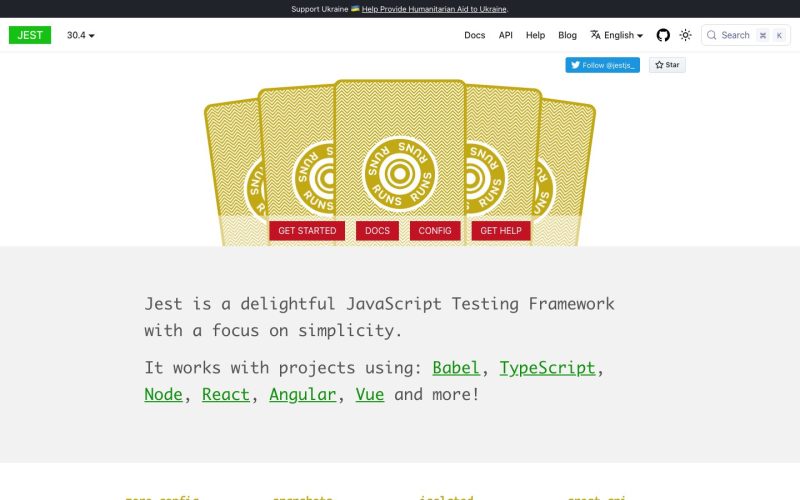Click the translate icon beside English

[x=595, y=35]
